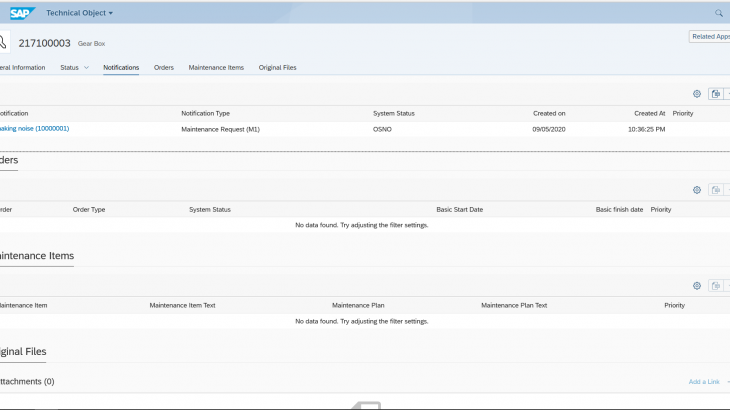Click the Maintenance Items section heading
This screenshot has width=730, height=410.
point(37,256)
